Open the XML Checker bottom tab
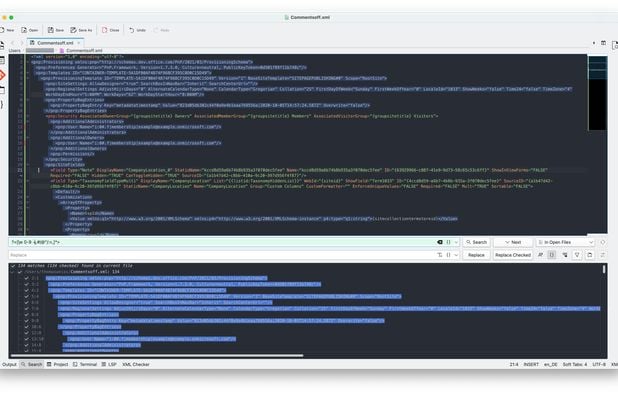This screenshot has height=394, width=618. 136,364
